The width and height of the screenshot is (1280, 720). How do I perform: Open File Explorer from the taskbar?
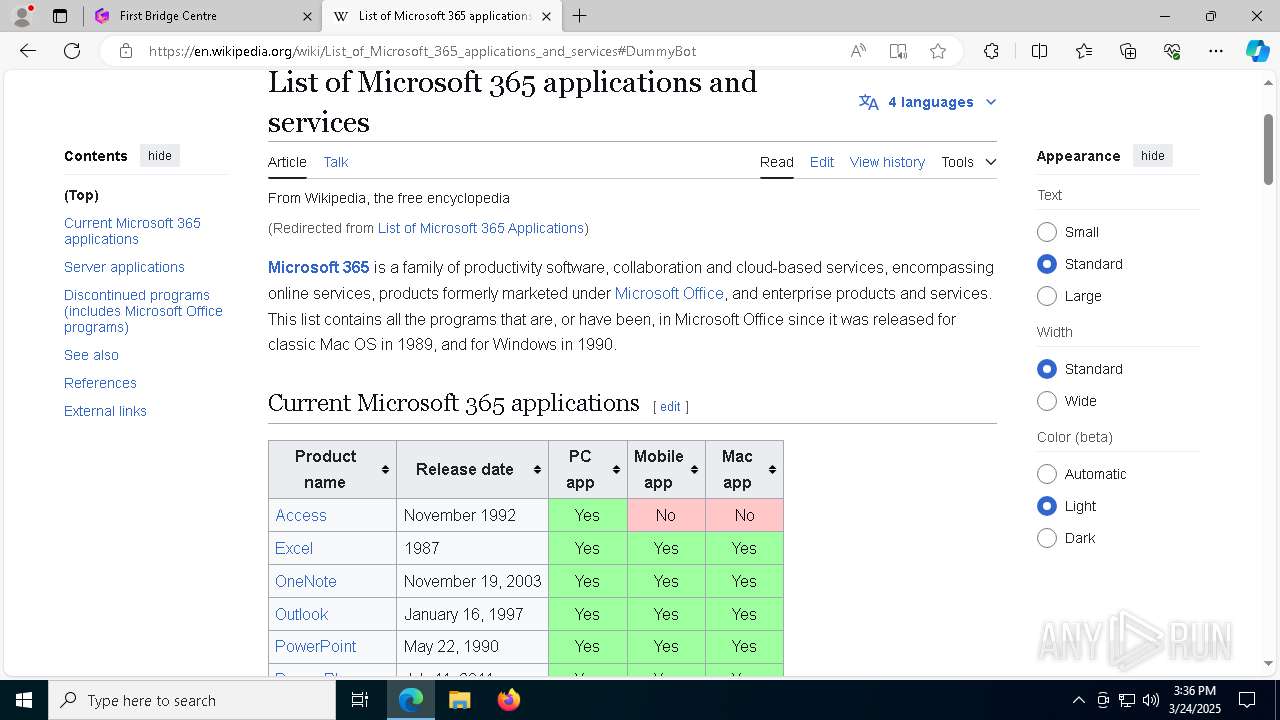[459, 700]
